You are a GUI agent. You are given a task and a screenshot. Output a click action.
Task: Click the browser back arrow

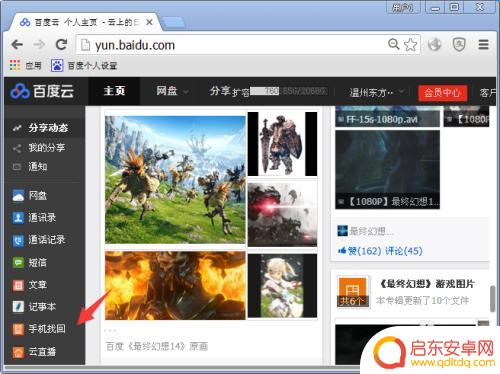click(17, 44)
